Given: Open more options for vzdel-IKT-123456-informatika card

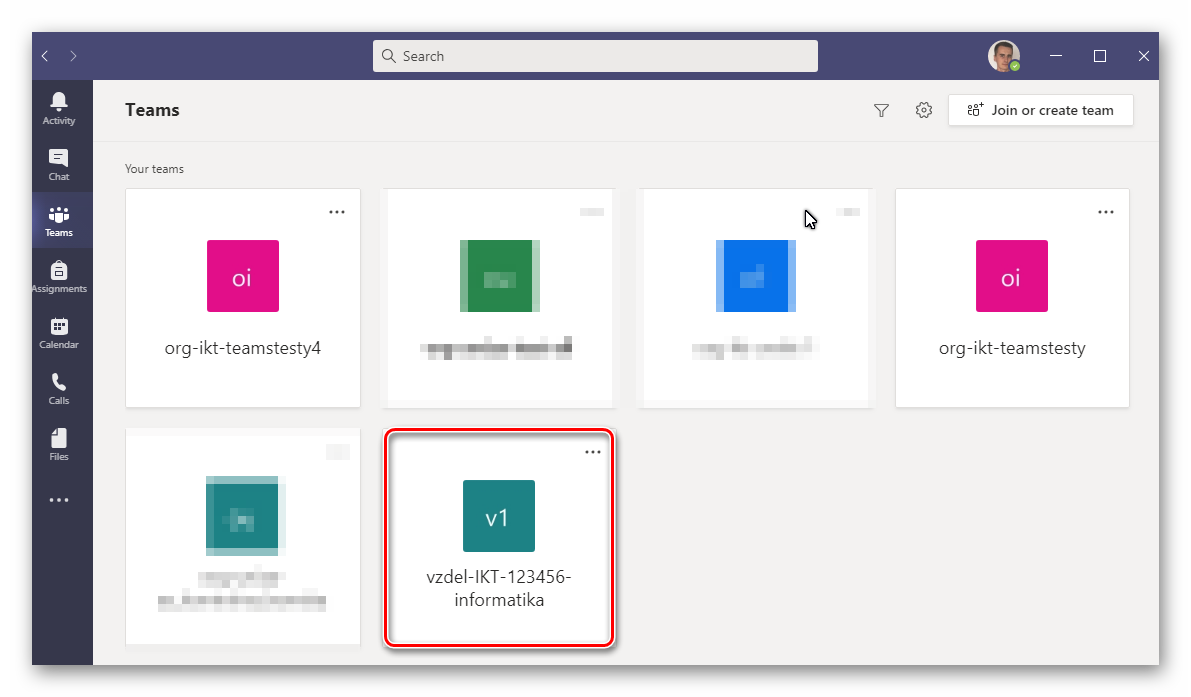Looking at the screenshot, I should click(x=593, y=452).
